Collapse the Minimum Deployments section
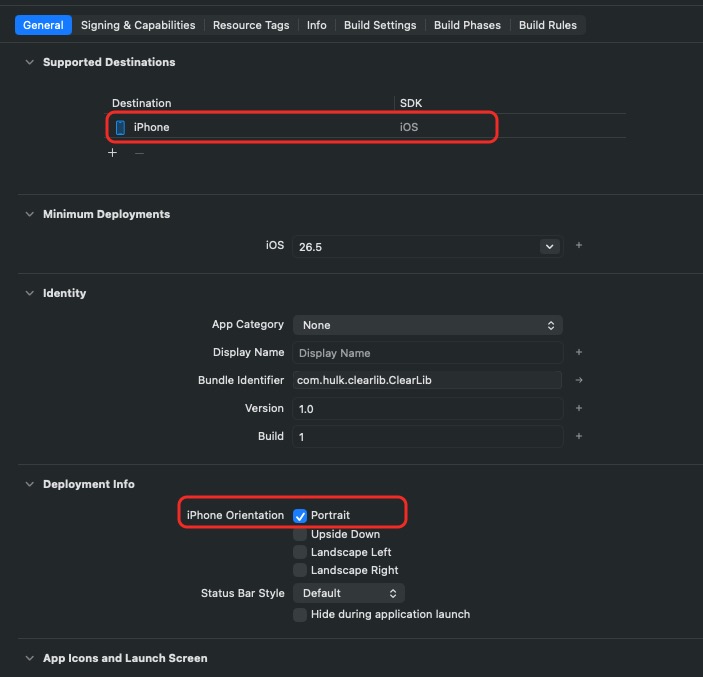This screenshot has width=703, height=677. 30,214
